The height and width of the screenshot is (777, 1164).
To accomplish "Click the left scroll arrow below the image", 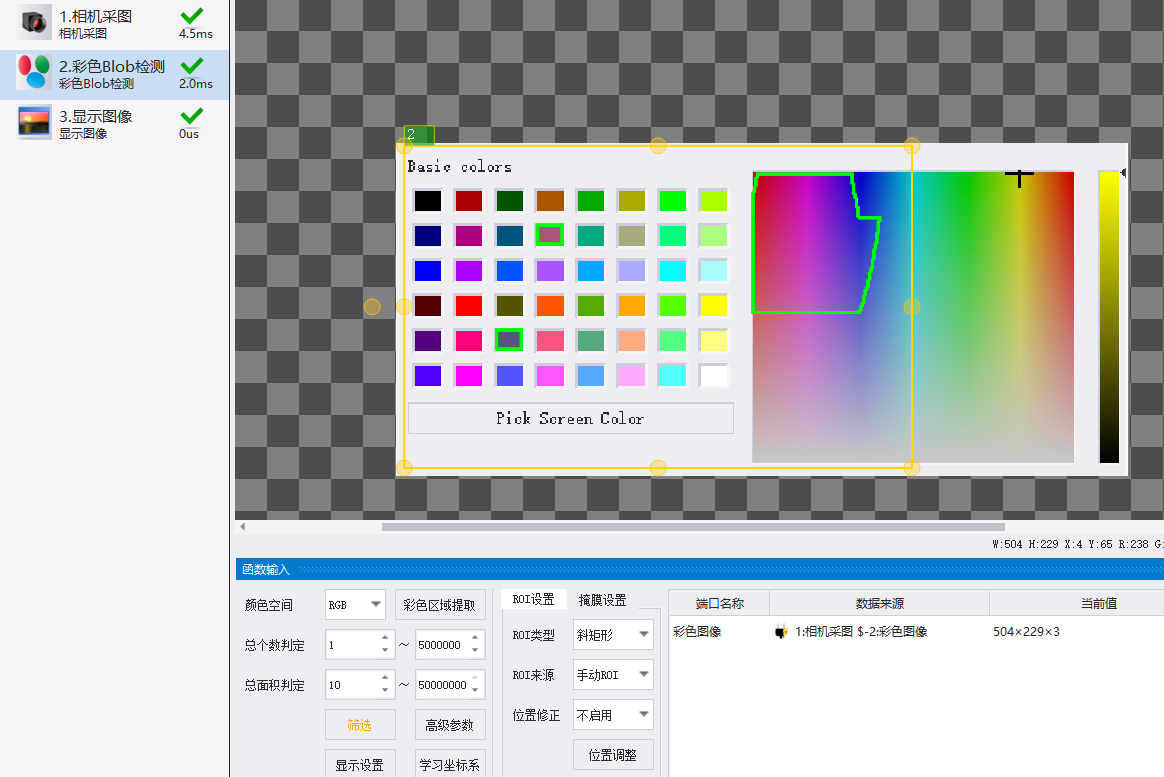I will (242, 527).
